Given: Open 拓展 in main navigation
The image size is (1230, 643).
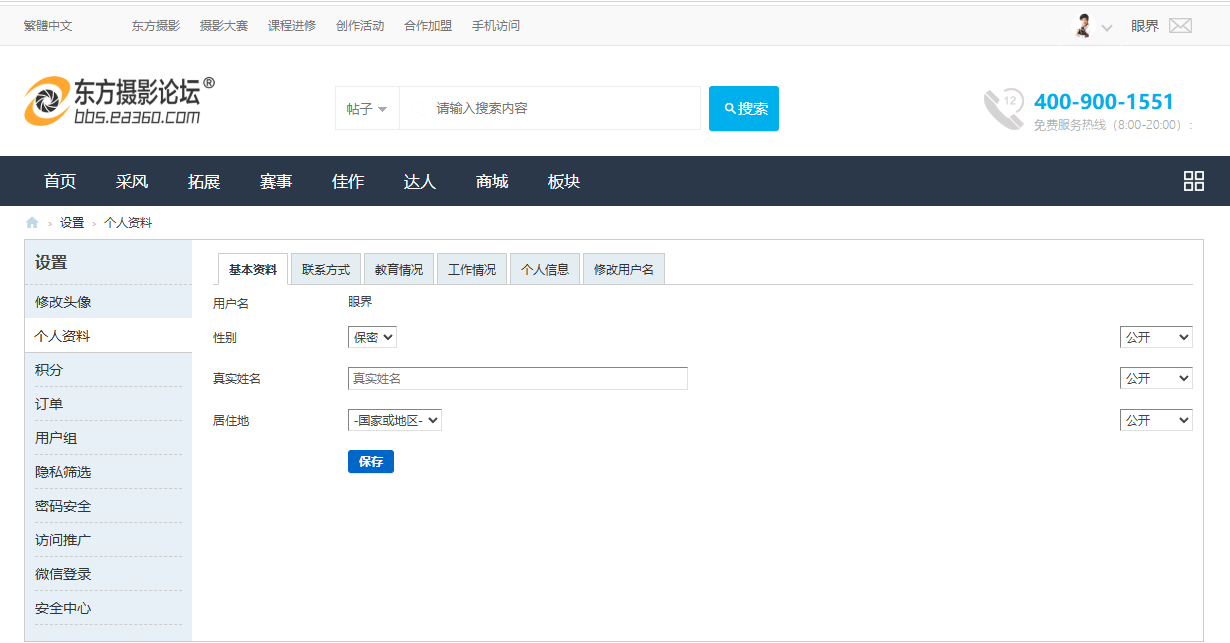Looking at the screenshot, I should click(x=204, y=181).
